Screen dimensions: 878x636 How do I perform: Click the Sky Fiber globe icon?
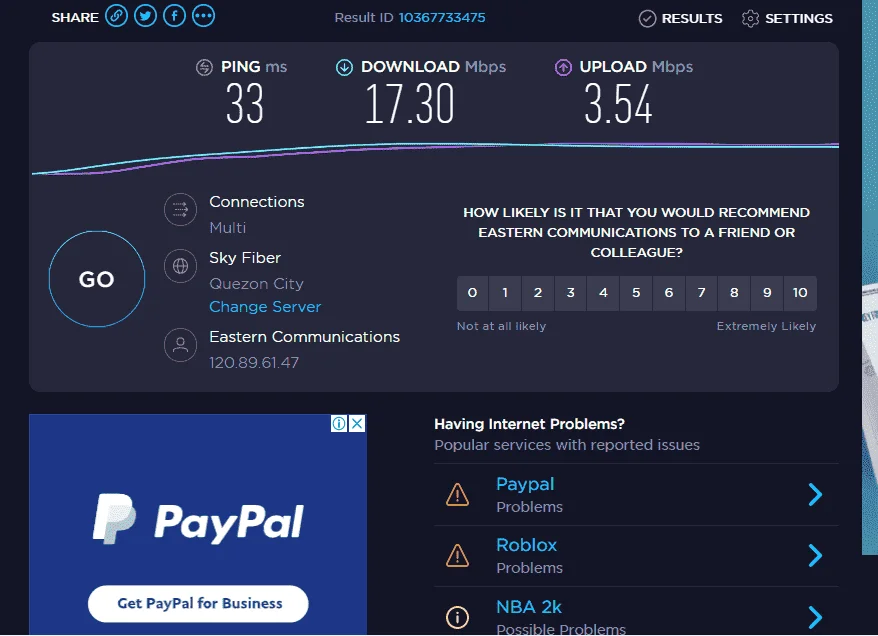tap(180, 266)
